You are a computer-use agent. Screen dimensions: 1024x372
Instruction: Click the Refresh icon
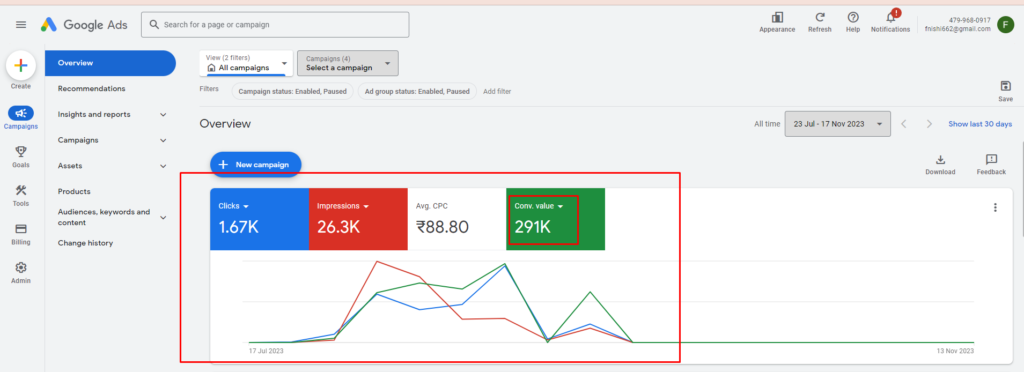820,18
